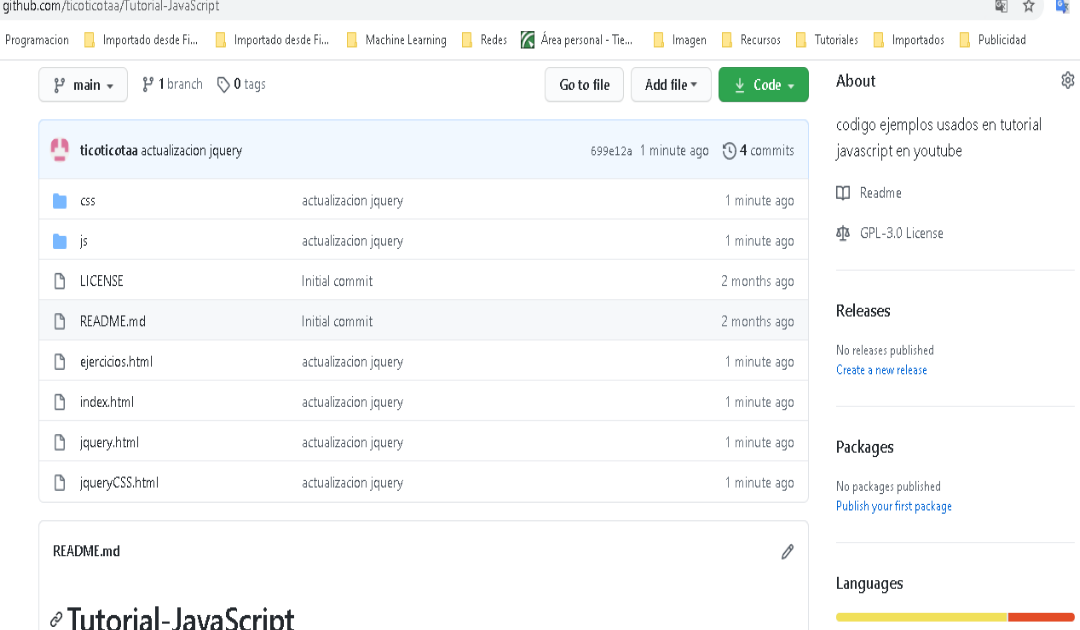Click the README.md file icon
Viewport: 1080px width, 630px height.
[x=59, y=321]
